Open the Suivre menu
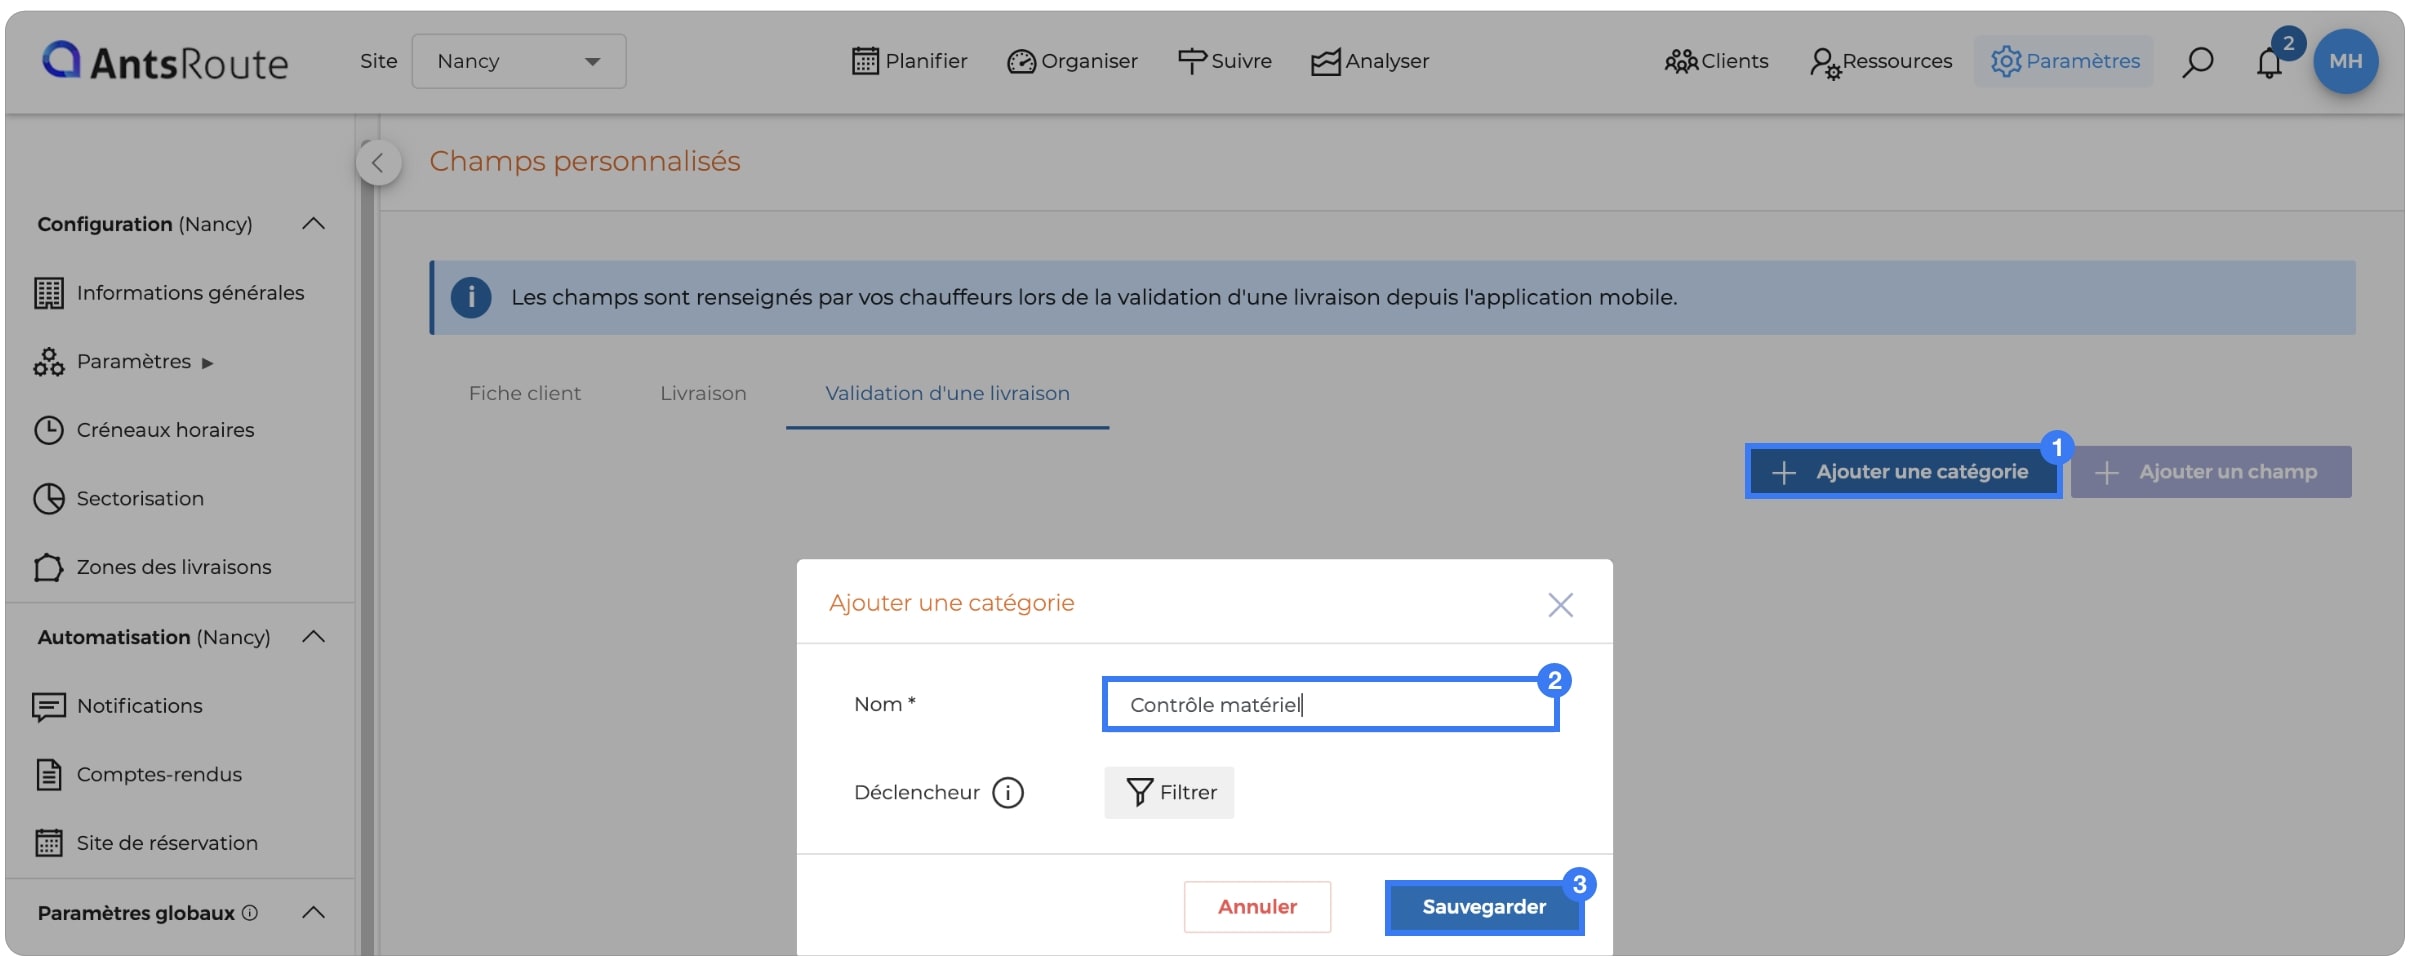Screen dimensions: 2410x964 click(x=1224, y=61)
